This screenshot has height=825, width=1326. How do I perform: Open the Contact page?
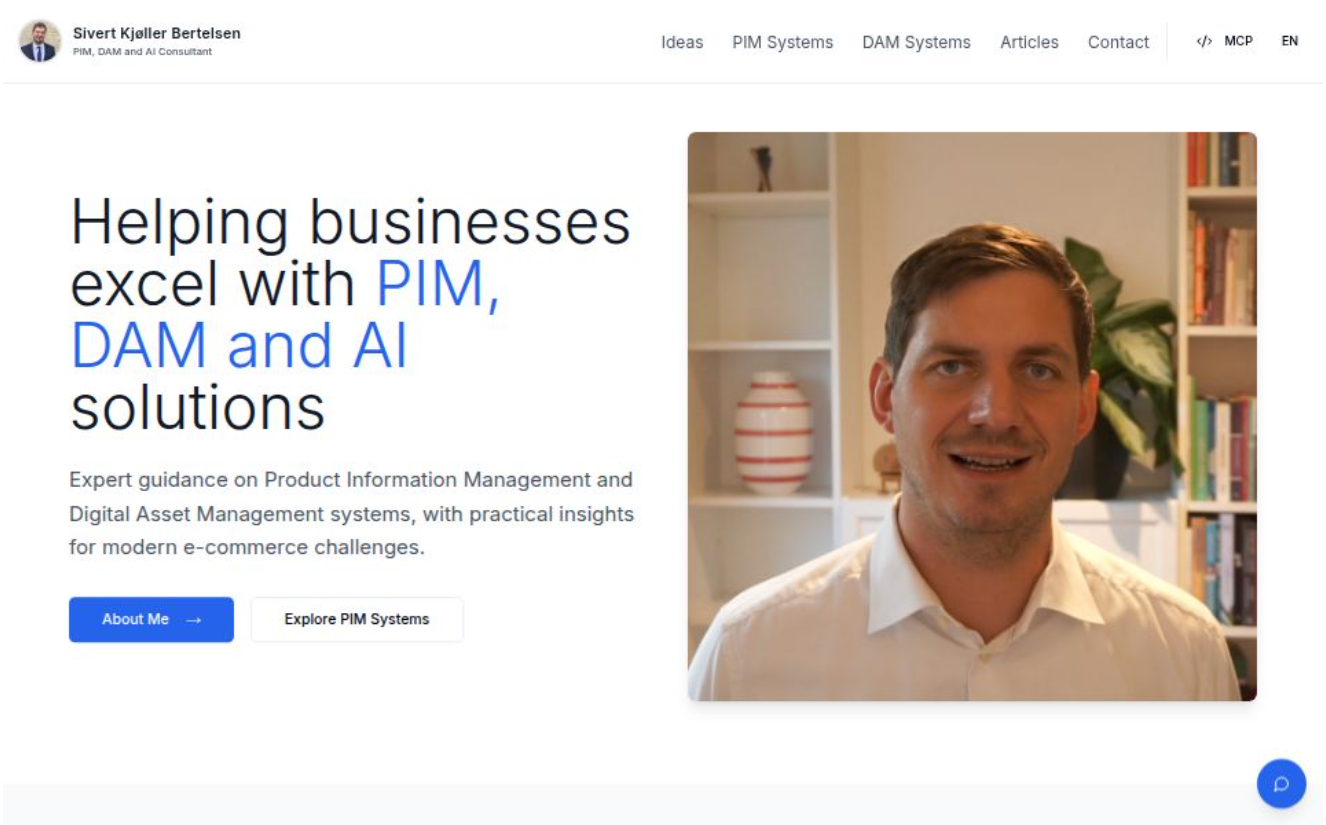pos(1118,42)
